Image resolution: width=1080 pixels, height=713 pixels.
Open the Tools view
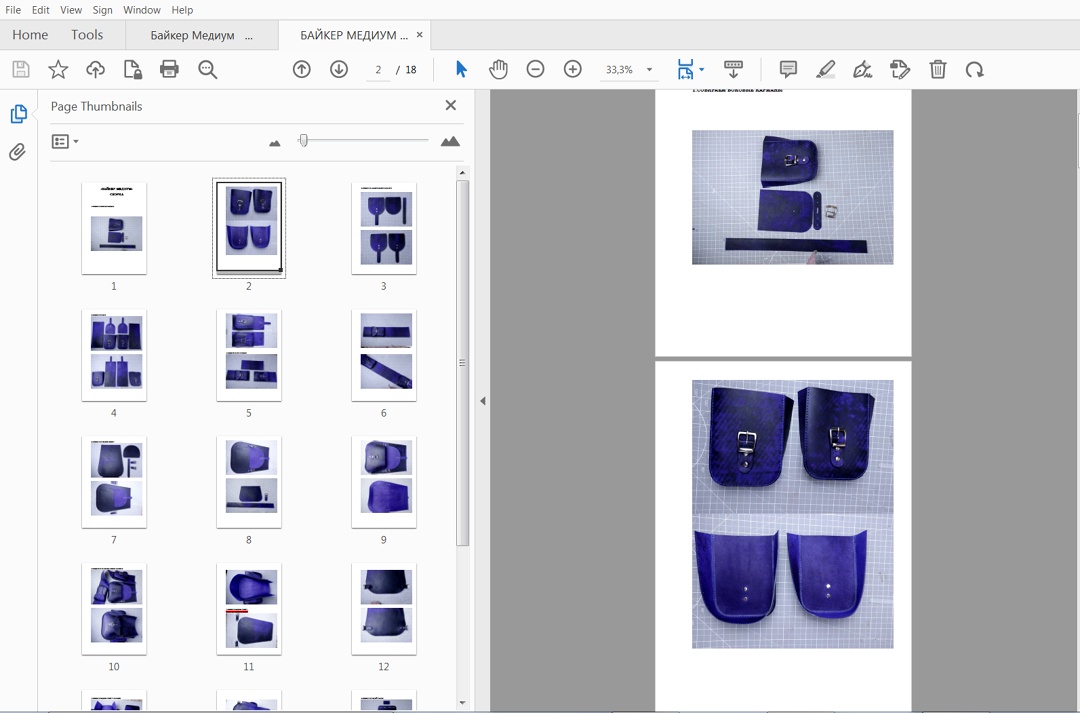coord(87,34)
